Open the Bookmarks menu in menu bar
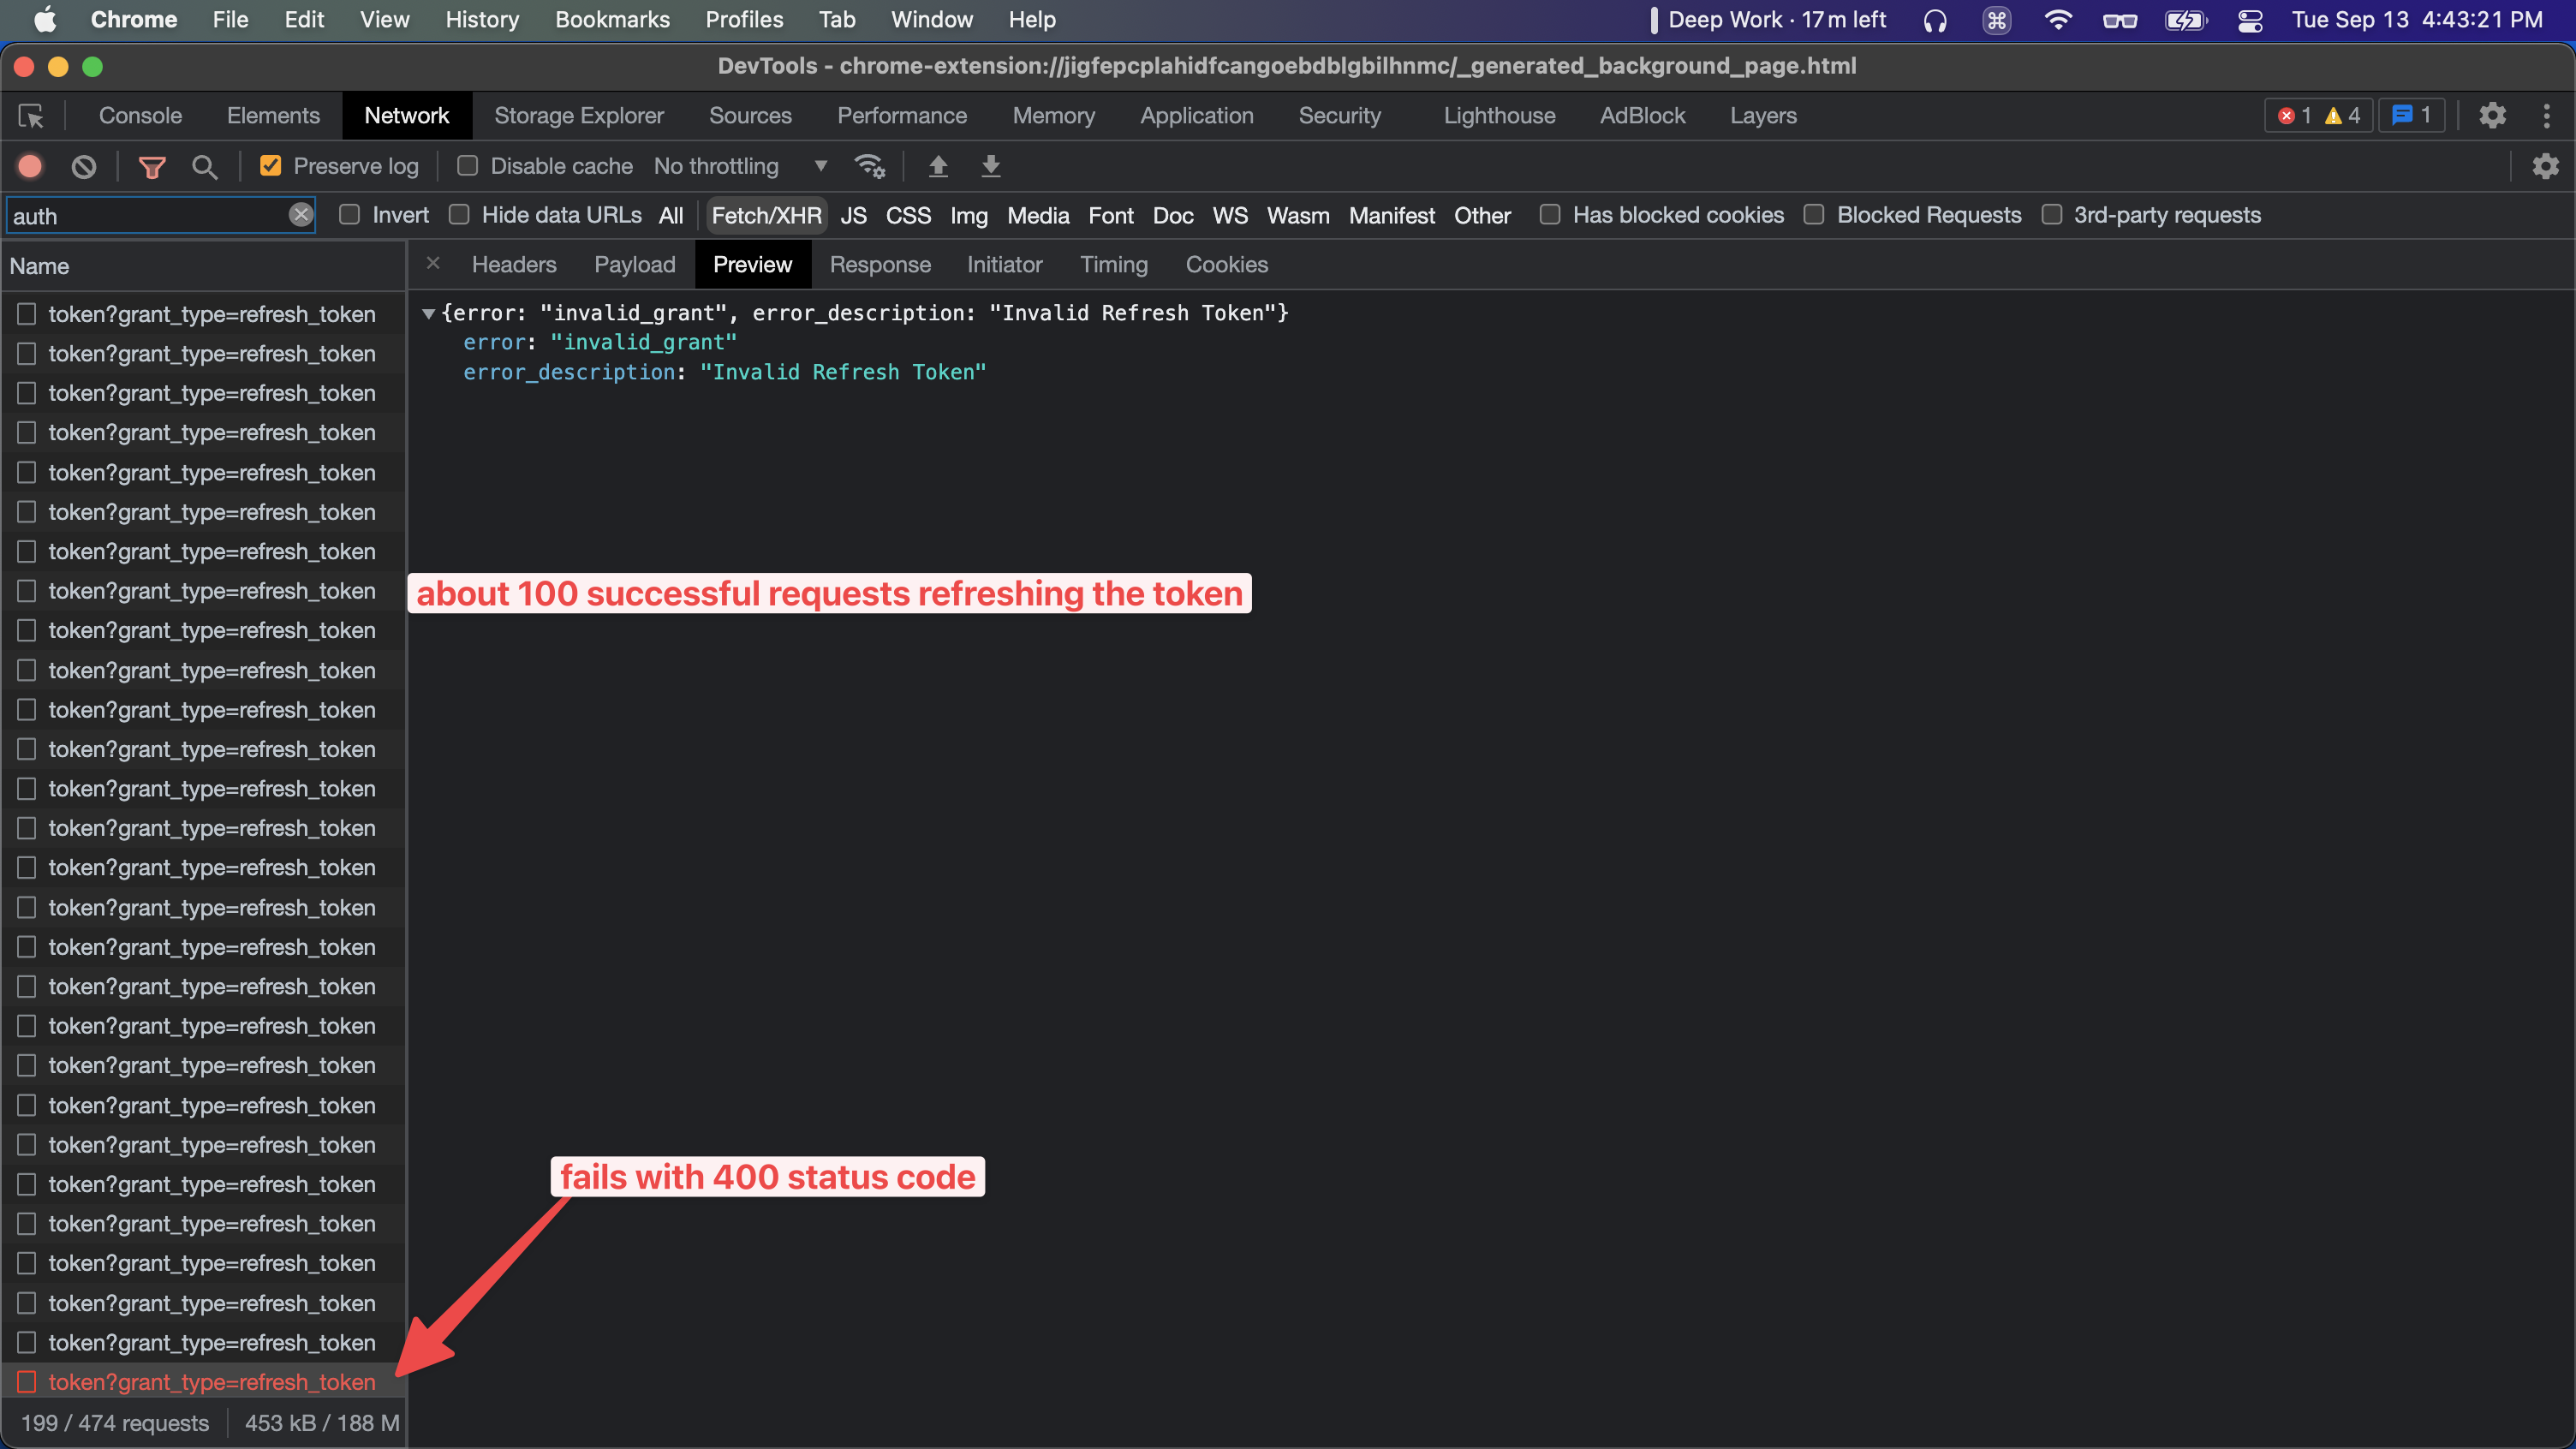Screen dimensions: 2576x1449 612,20
